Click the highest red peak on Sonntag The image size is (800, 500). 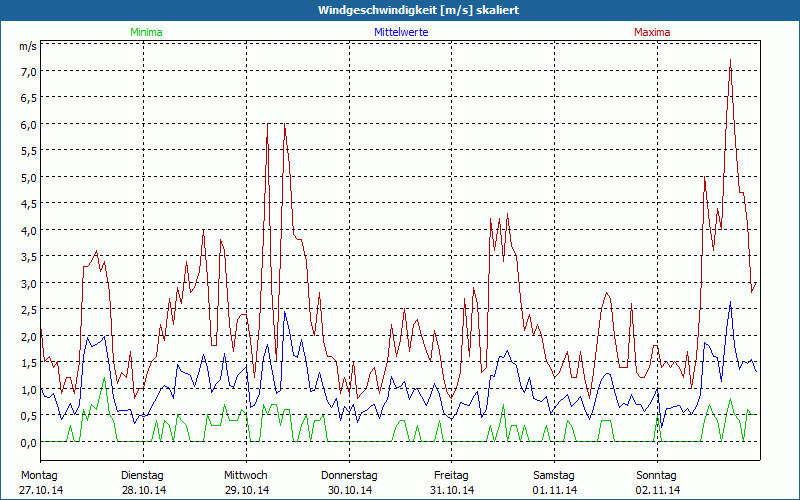(x=731, y=60)
